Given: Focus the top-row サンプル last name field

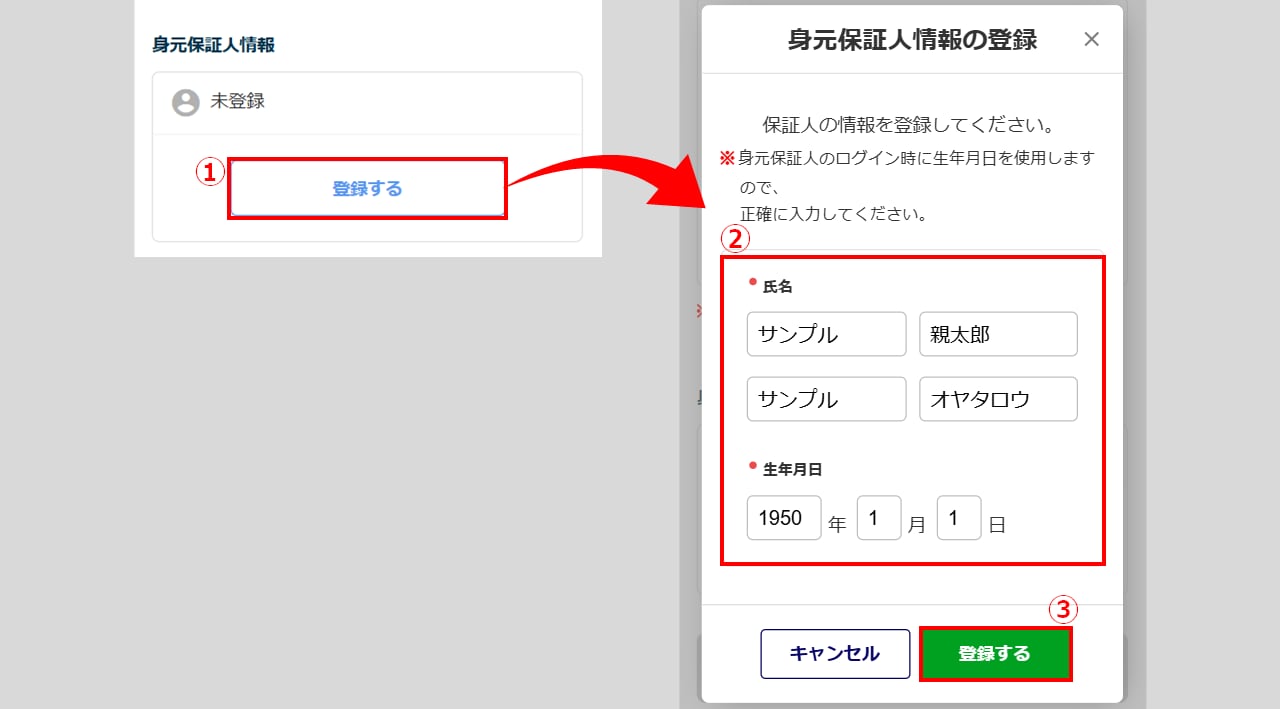Looking at the screenshot, I should coord(826,334).
